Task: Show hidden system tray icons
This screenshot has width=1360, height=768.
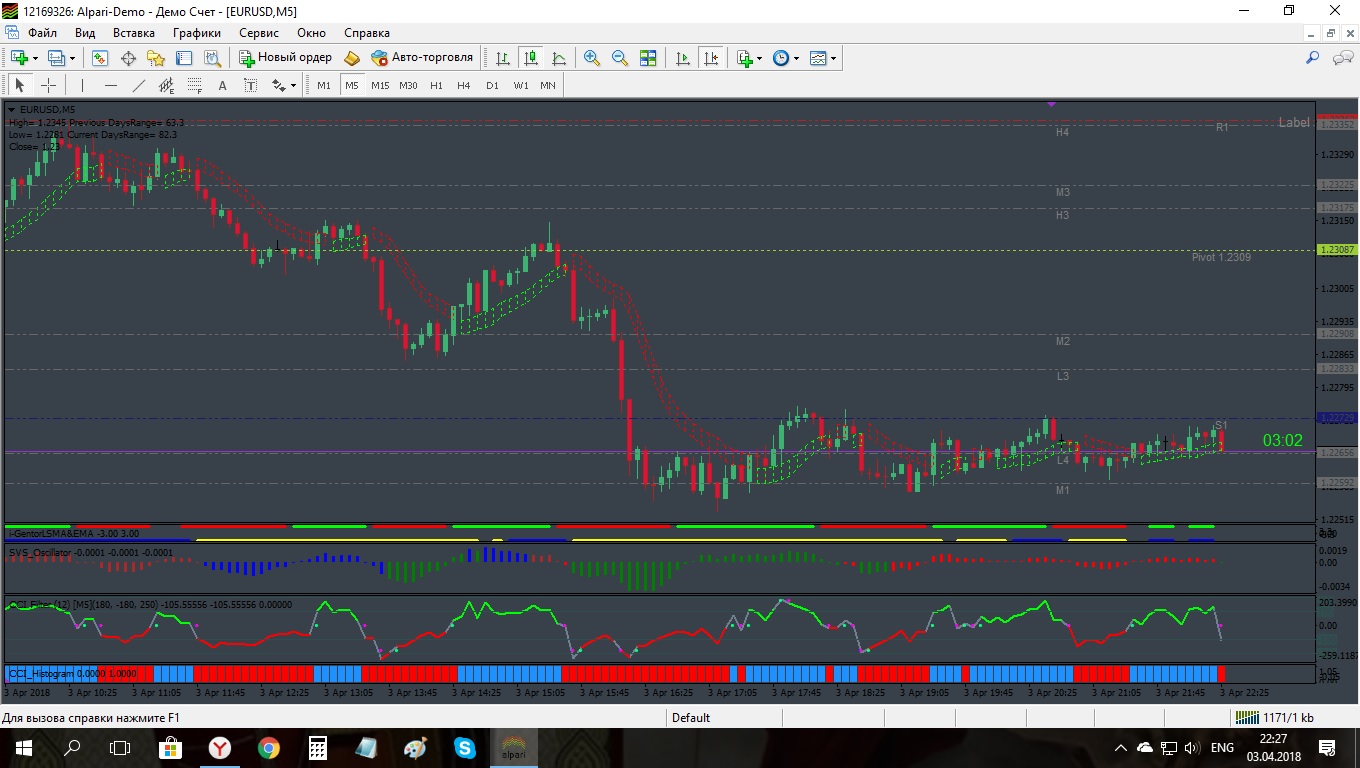Action: click(1120, 747)
